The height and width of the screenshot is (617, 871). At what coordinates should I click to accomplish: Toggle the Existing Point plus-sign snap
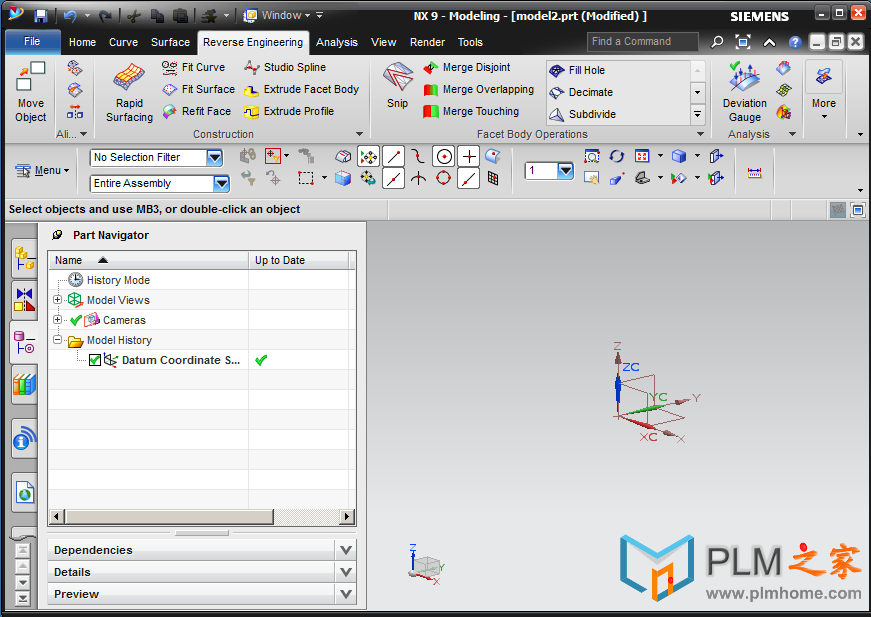click(x=469, y=157)
